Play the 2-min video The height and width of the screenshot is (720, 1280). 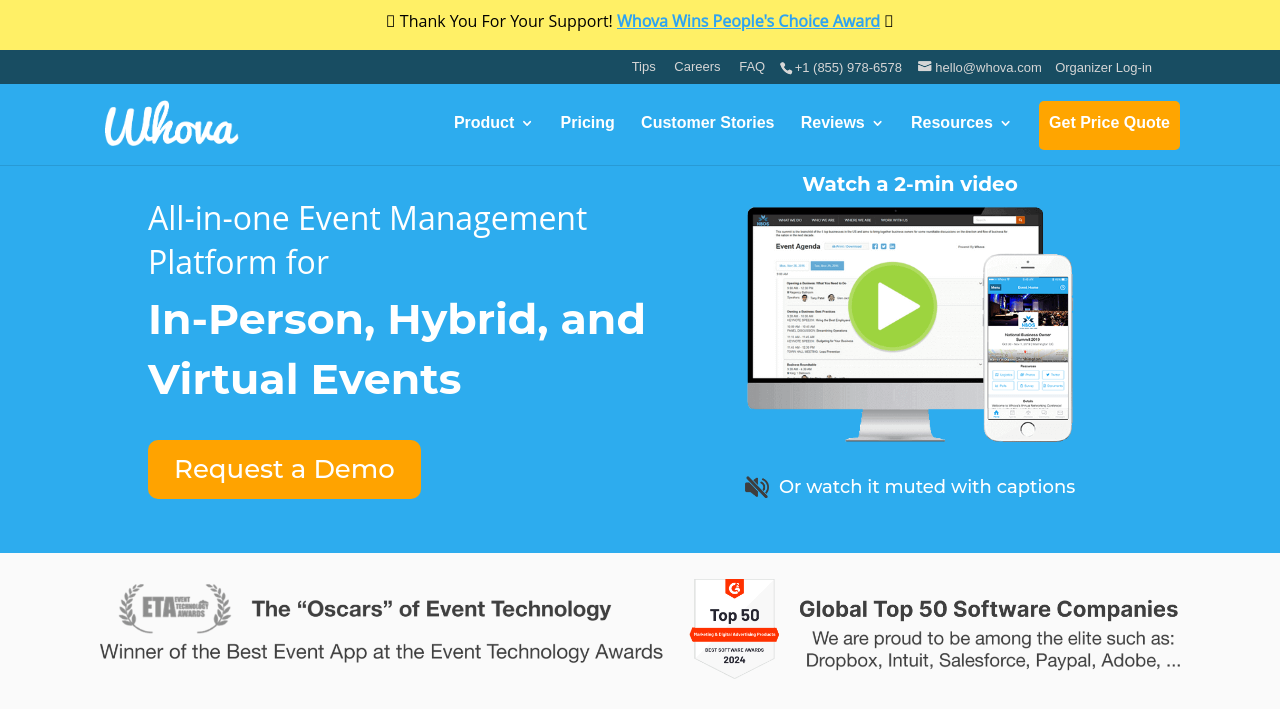tap(893, 307)
